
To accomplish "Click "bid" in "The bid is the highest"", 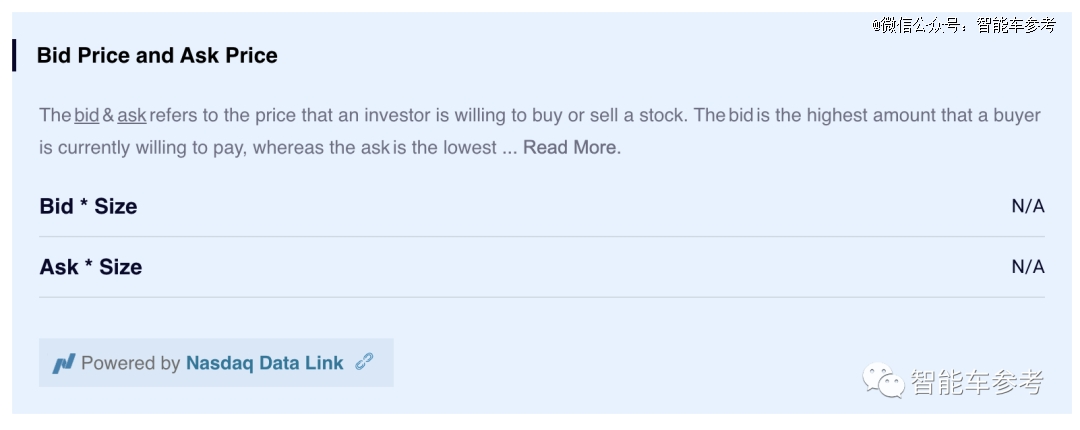I will [x=740, y=115].
